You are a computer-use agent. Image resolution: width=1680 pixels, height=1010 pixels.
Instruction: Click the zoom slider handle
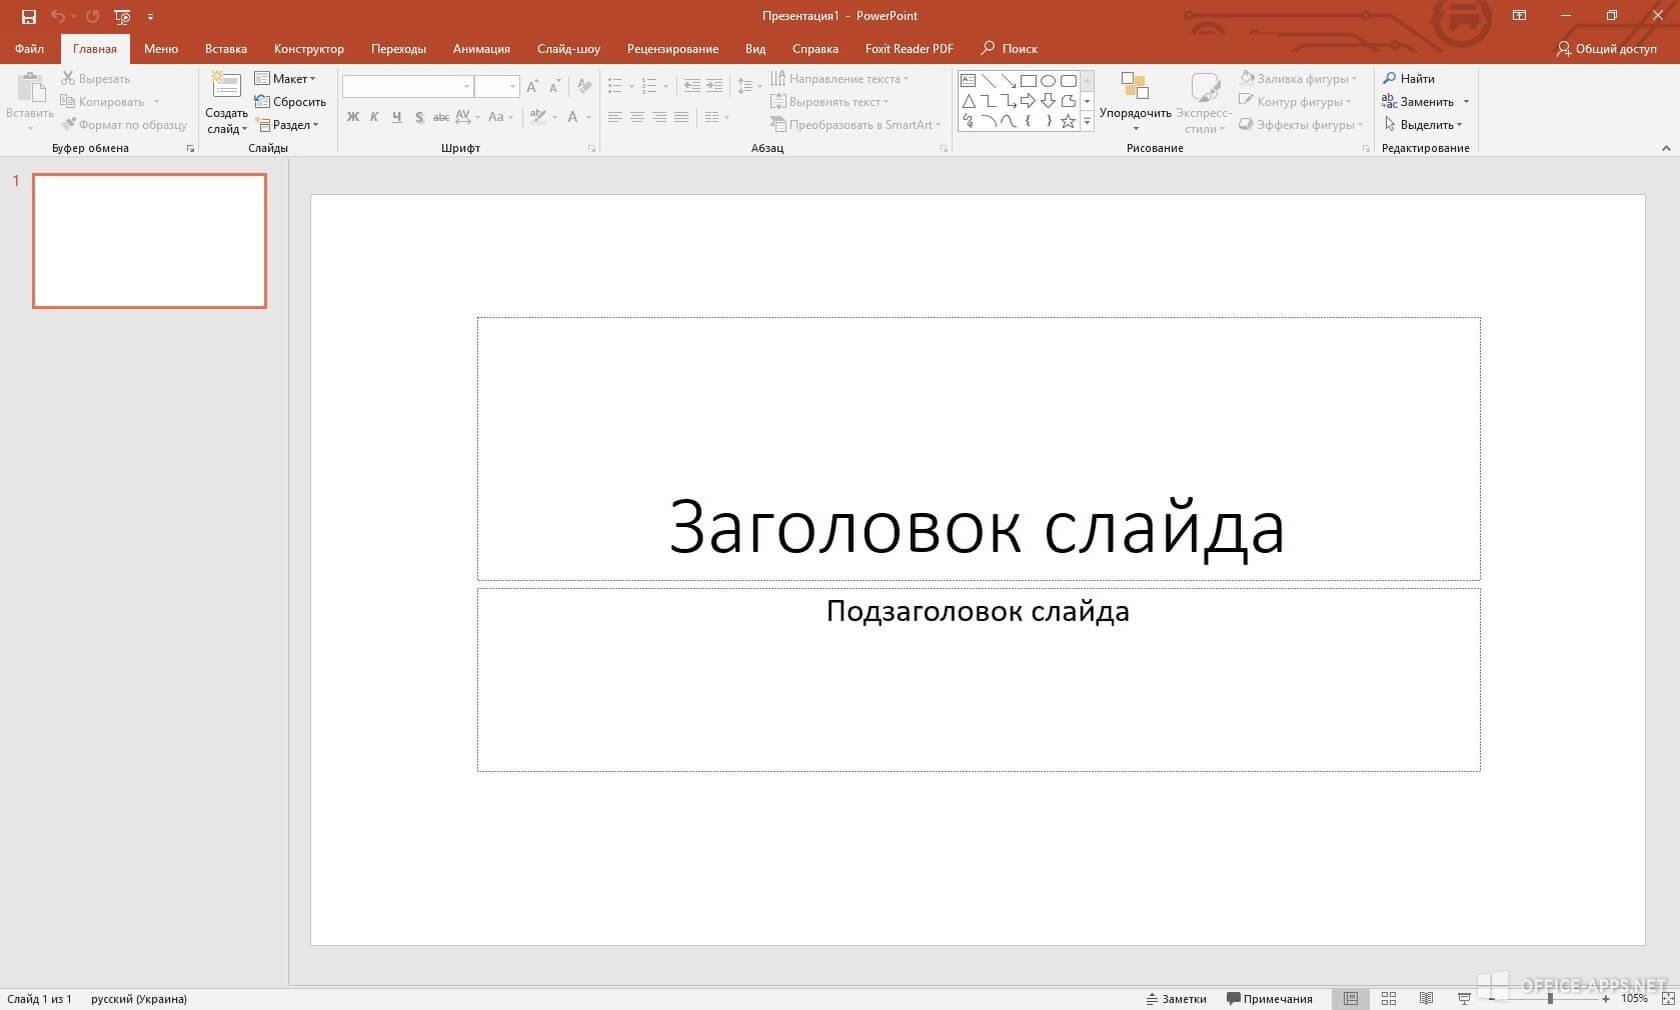pyautogui.click(x=1550, y=998)
